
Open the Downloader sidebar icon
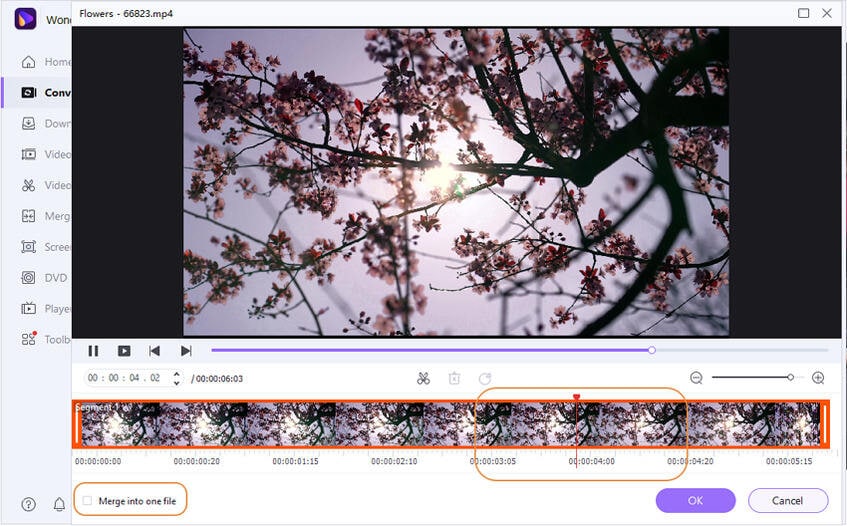(x=29, y=124)
